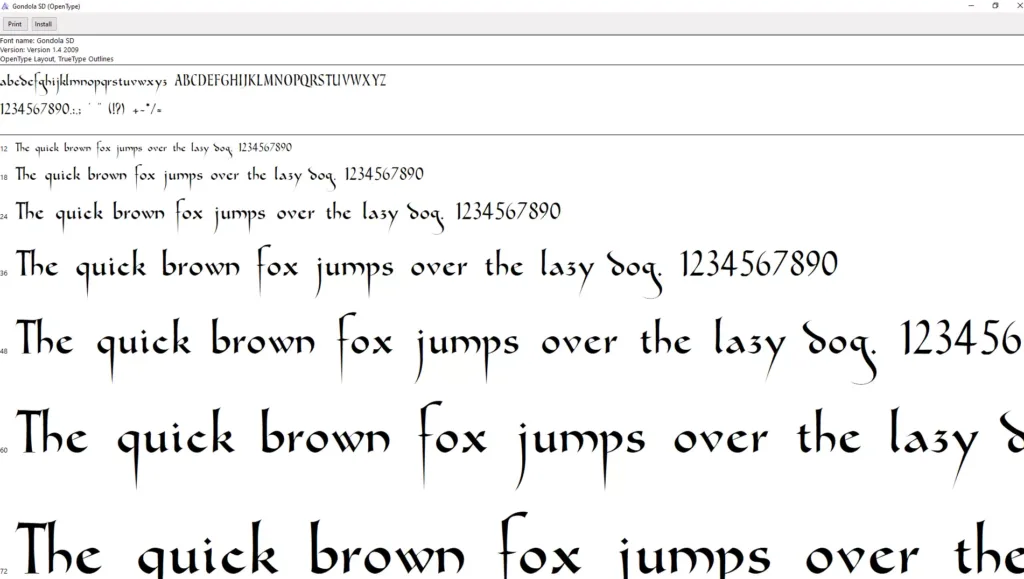Click the 'Font name: Gondola SD' line
This screenshot has height=579, width=1024.
click(x=37, y=40)
